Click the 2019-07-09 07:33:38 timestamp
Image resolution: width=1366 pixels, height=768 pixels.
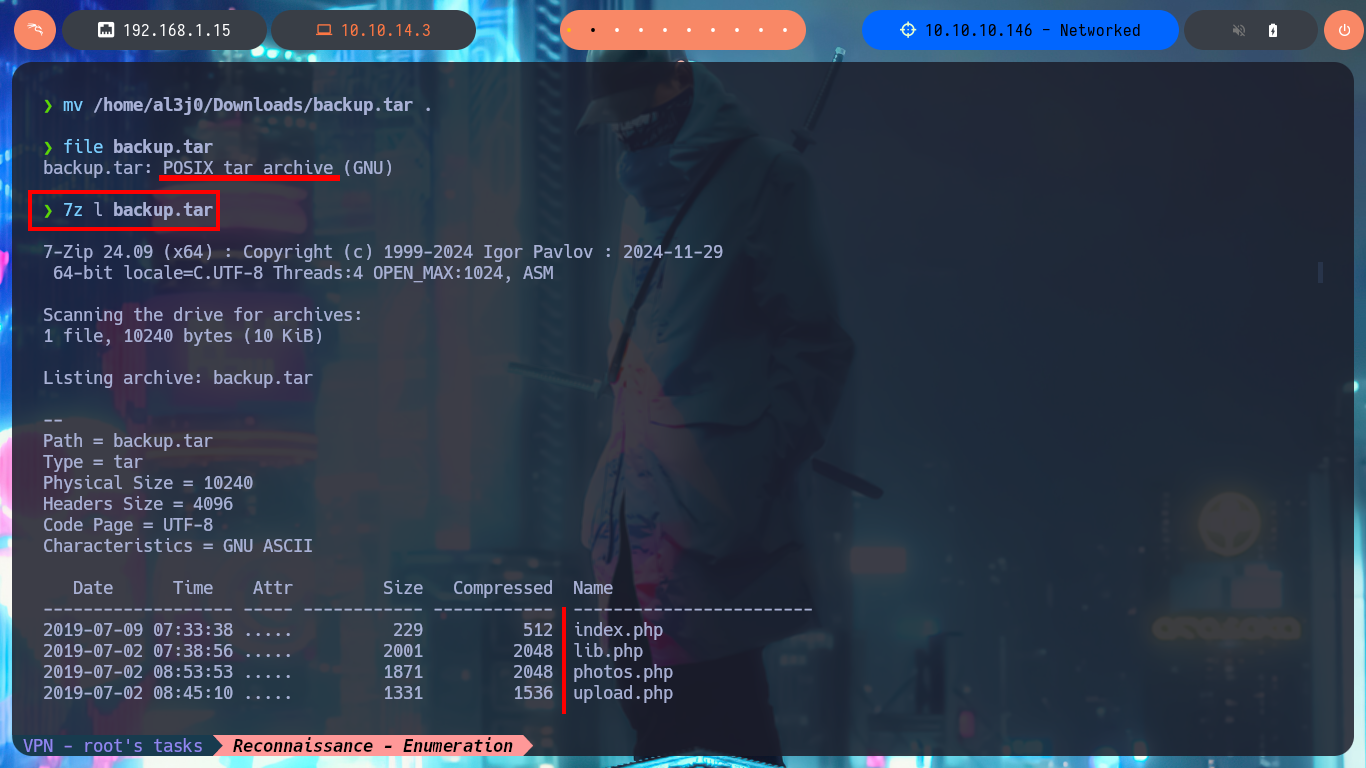tap(138, 630)
